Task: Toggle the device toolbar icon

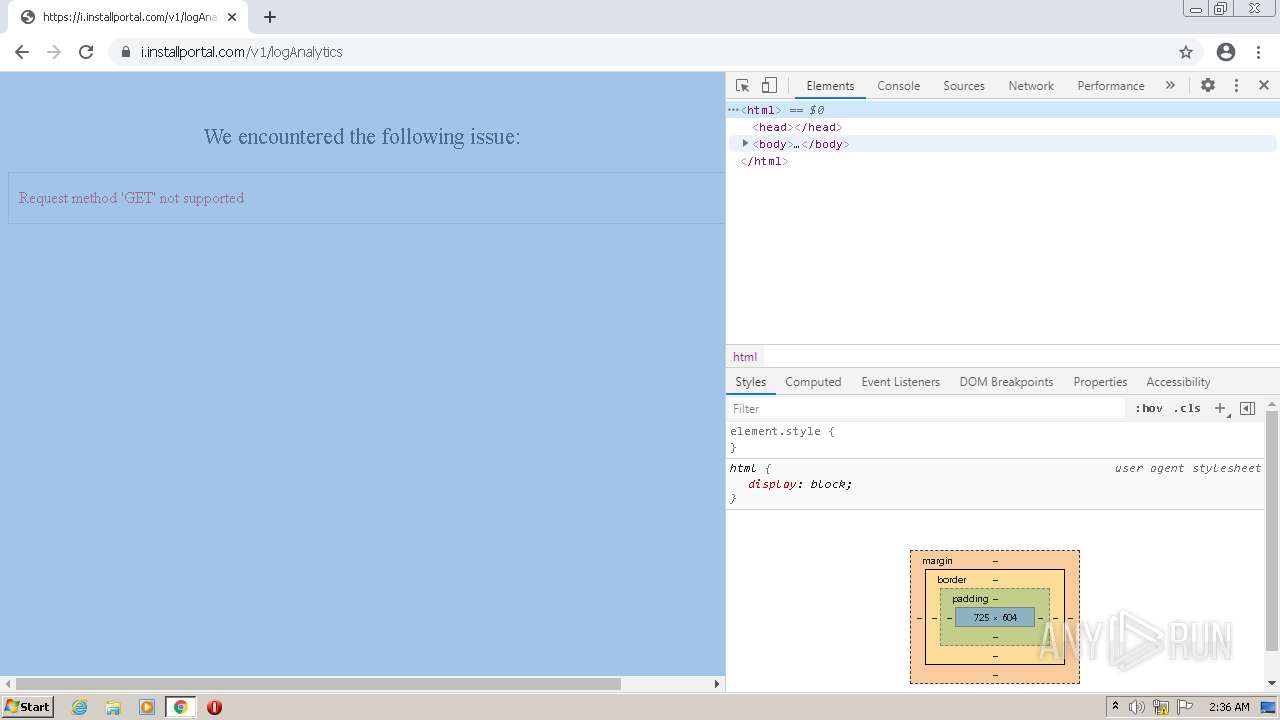Action: (x=769, y=86)
